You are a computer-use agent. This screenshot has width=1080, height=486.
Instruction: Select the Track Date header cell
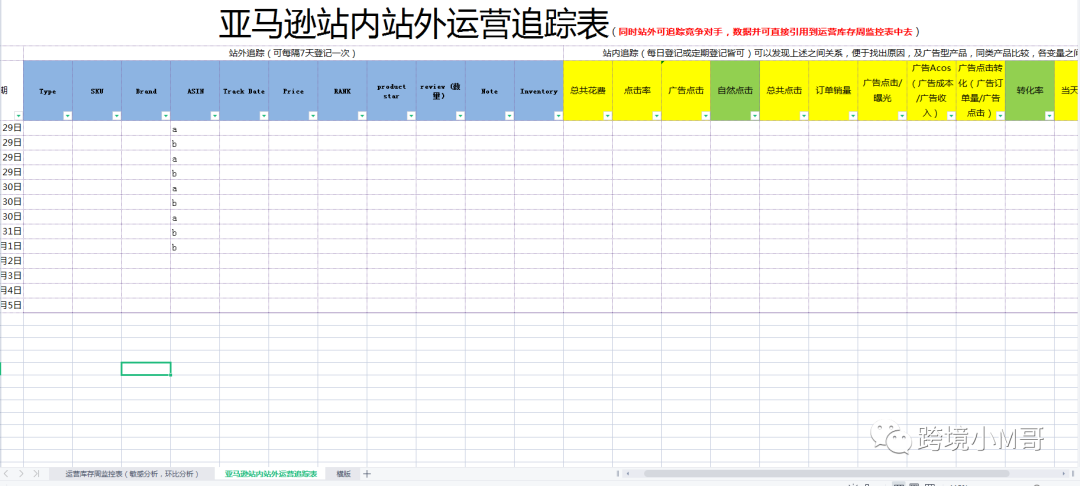pyautogui.click(x=245, y=91)
